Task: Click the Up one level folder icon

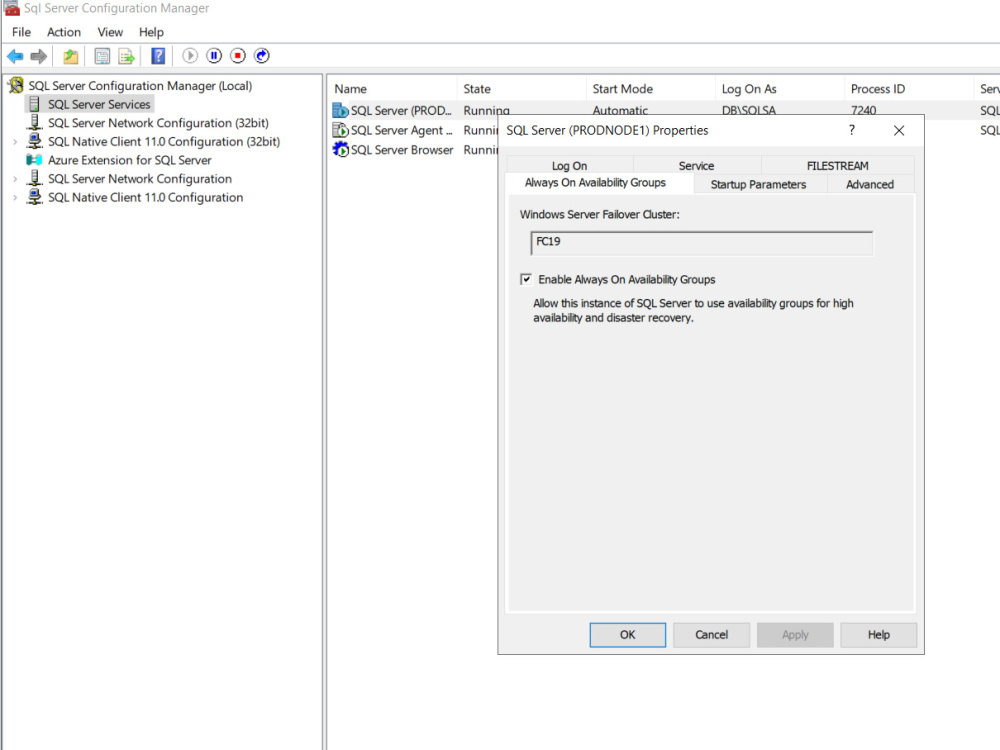Action: click(x=71, y=56)
